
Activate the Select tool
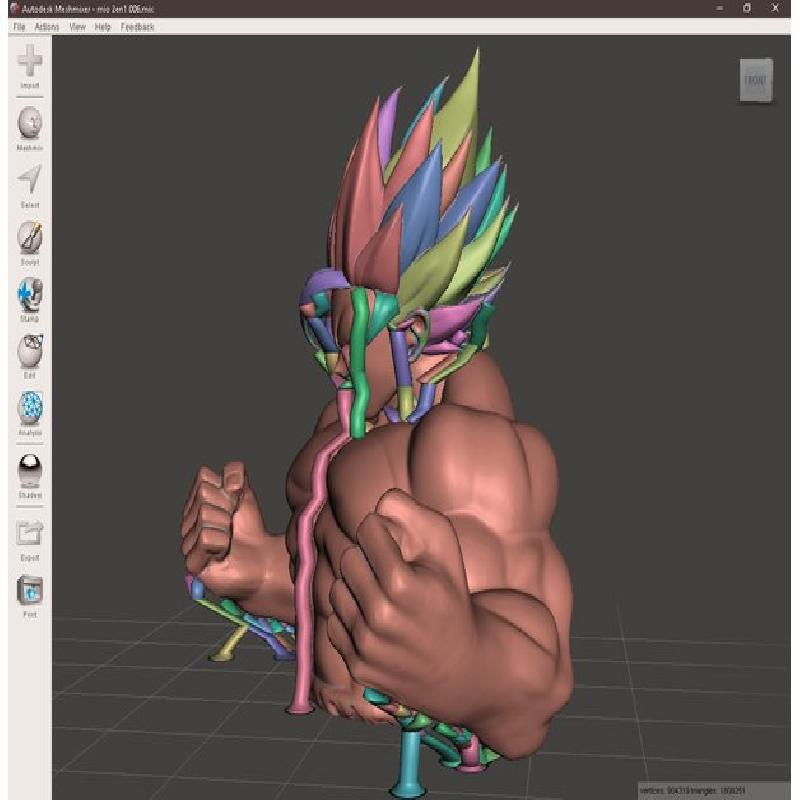click(30, 179)
